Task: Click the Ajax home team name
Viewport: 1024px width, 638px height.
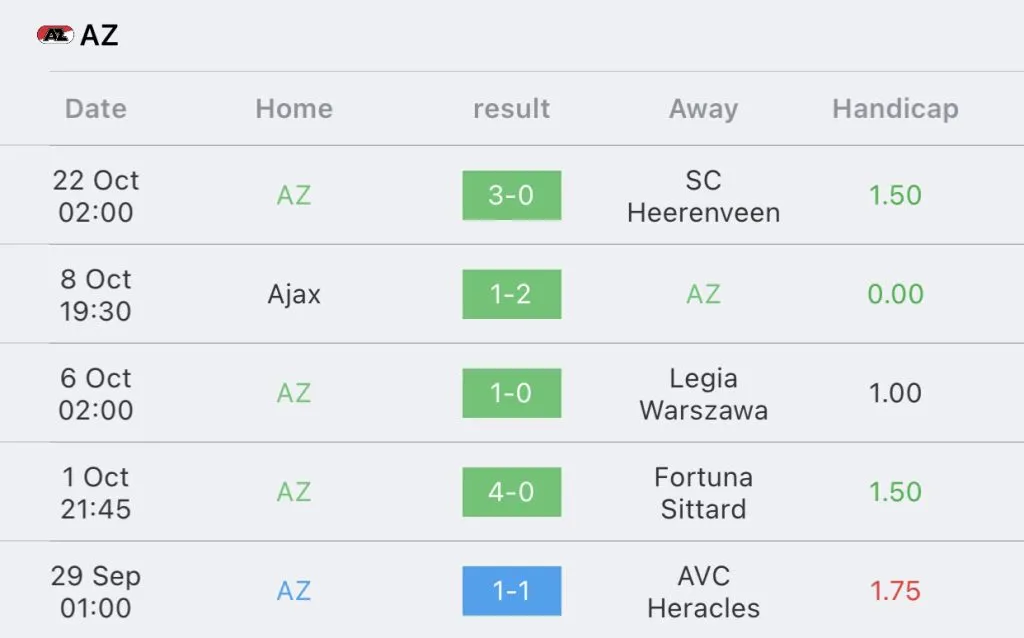Action: pos(294,295)
